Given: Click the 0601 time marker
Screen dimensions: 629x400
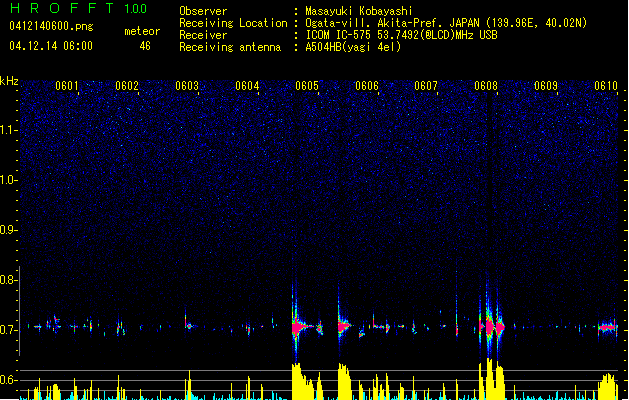Looking at the screenshot, I should tap(67, 86).
